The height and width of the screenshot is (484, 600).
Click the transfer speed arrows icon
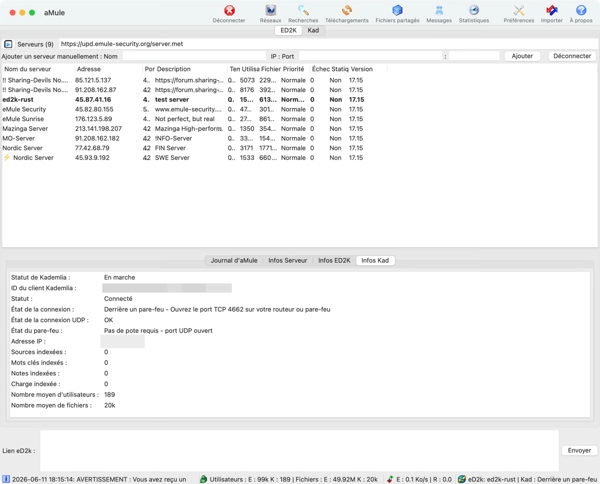point(390,479)
